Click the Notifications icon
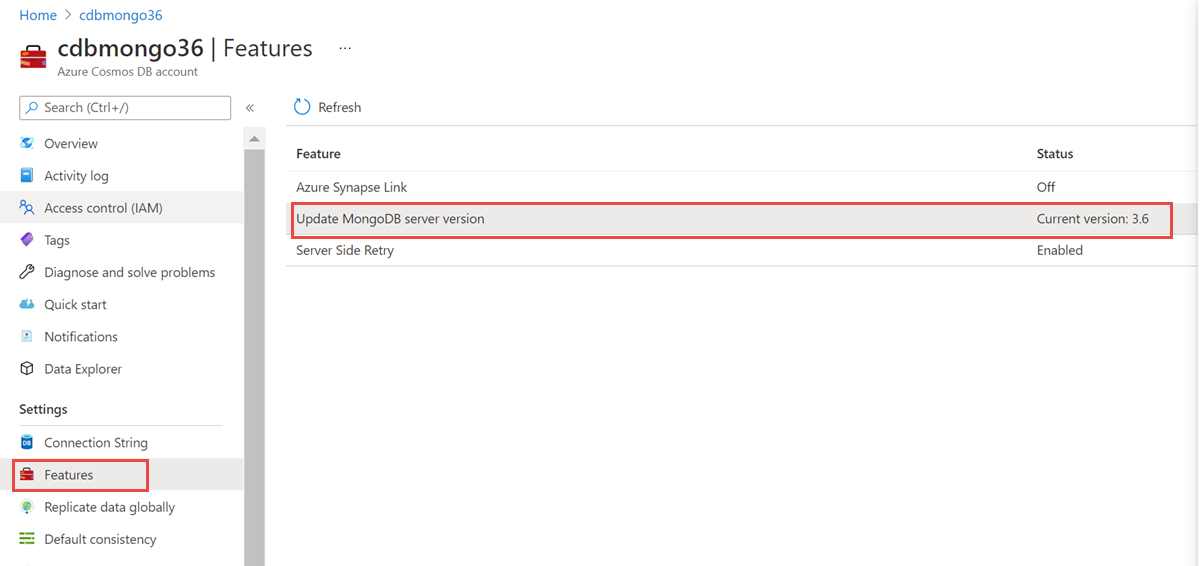1200x566 pixels. [27, 337]
